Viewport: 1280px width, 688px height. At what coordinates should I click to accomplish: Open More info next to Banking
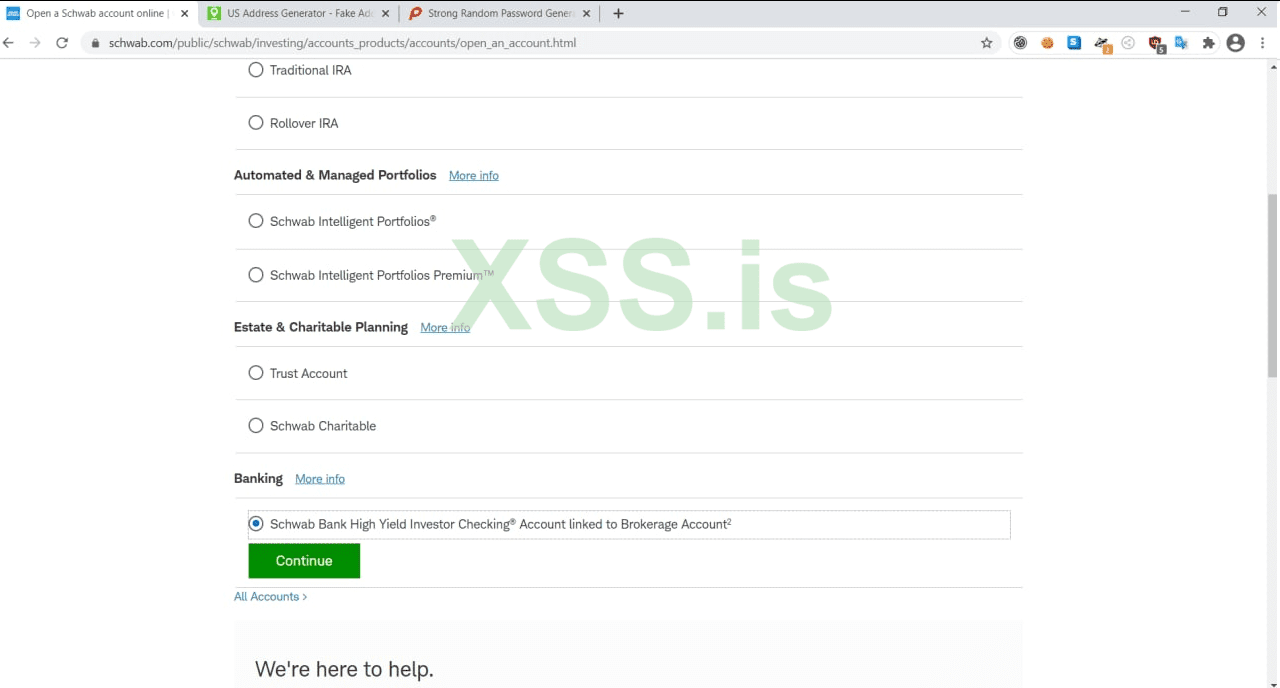click(x=320, y=479)
